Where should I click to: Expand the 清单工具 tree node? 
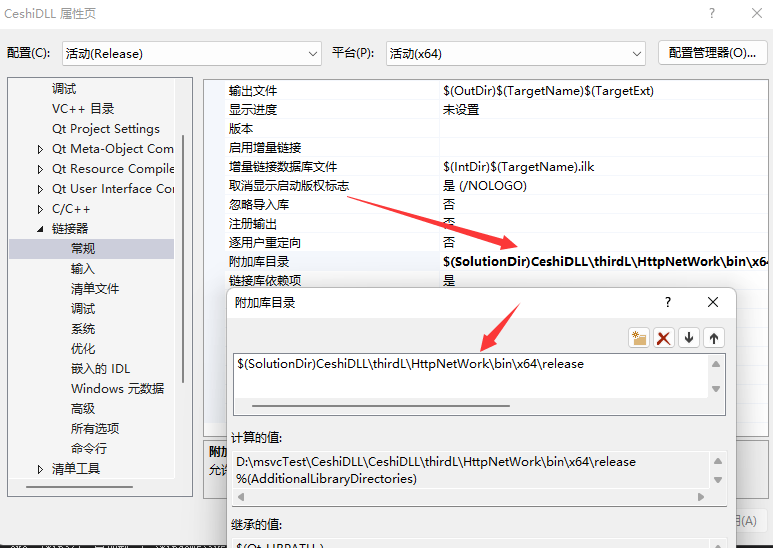point(40,469)
